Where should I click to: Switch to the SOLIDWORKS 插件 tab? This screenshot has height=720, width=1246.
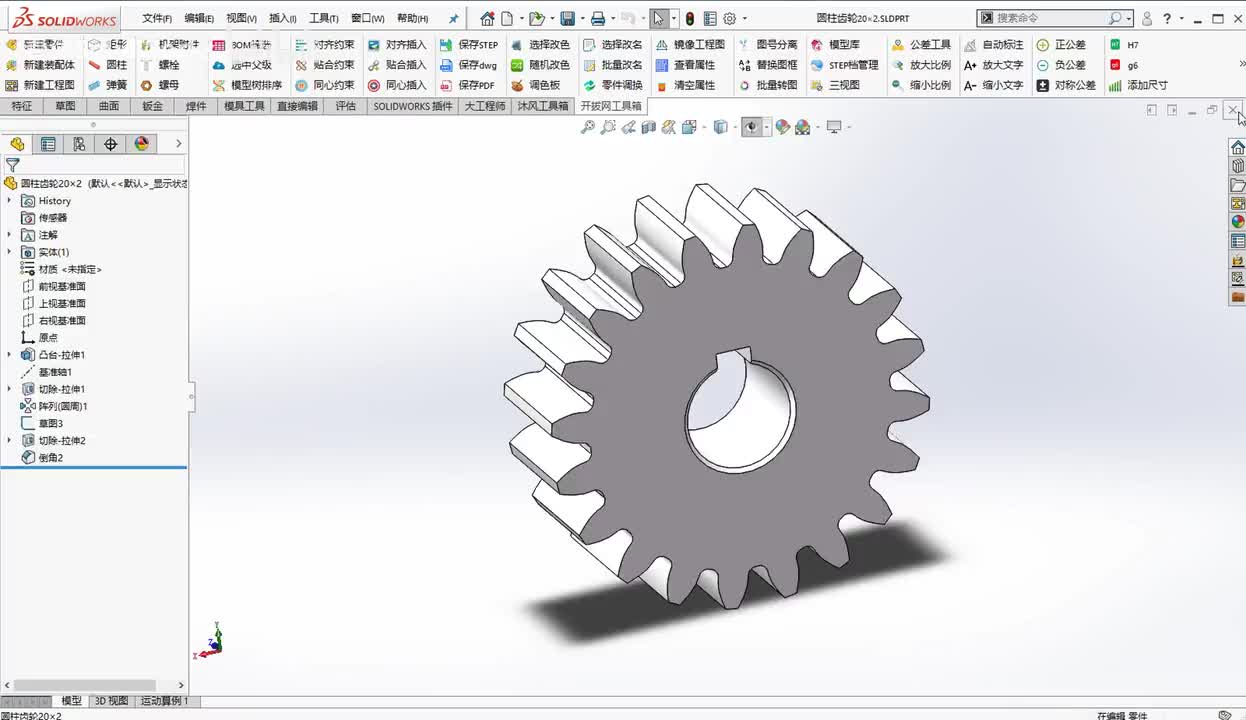(413, 106)
